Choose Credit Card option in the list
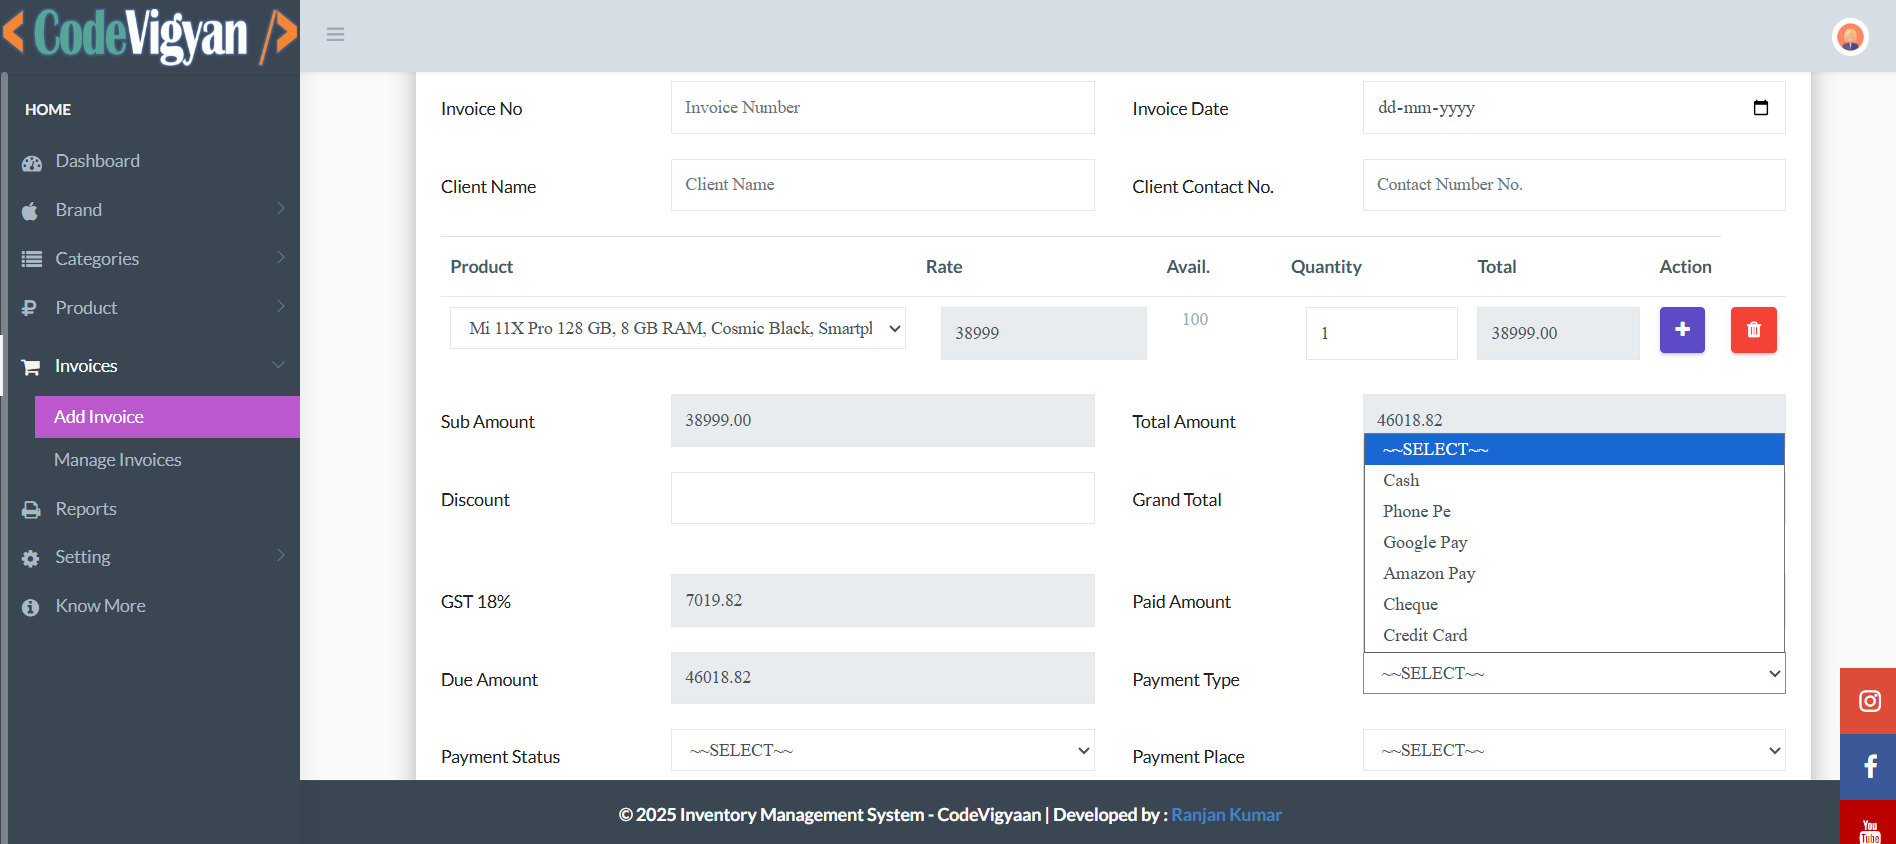 point(1425,635)
